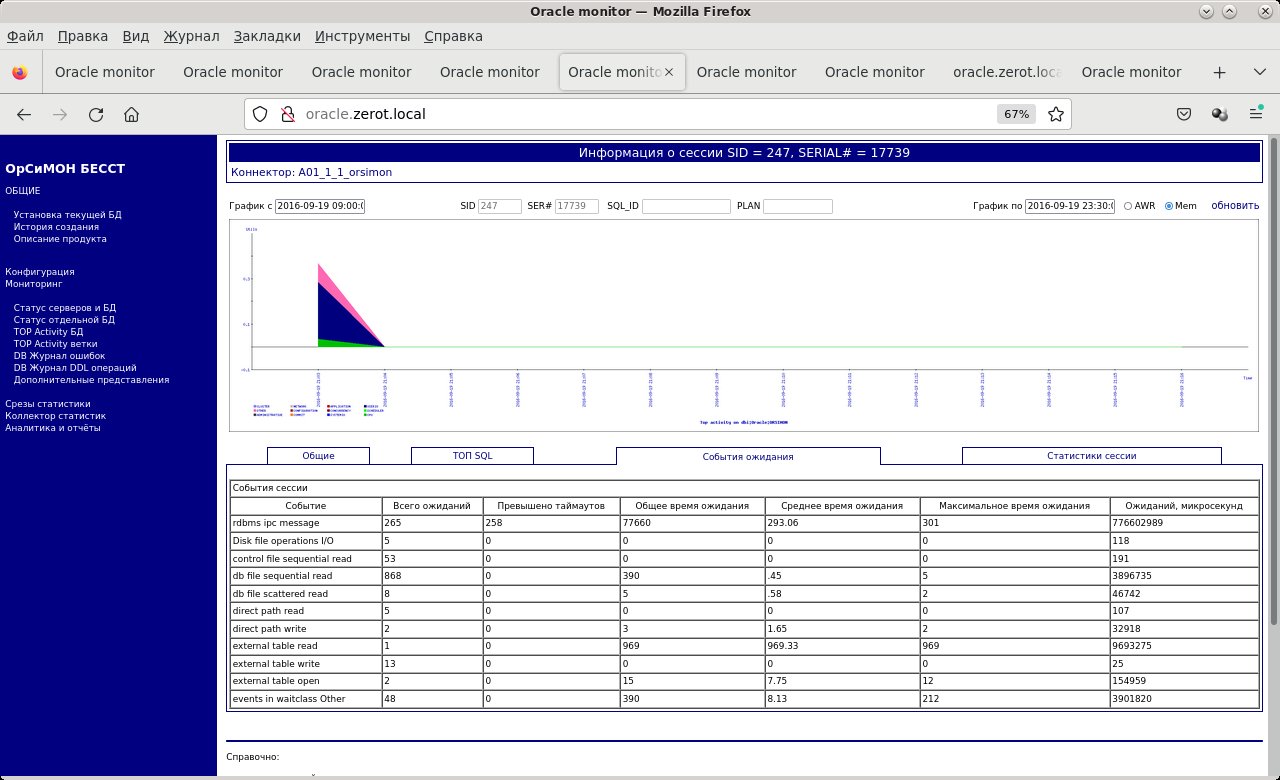The height and width of the screenshot is (780, 1280).
Task: Open the Pocket save icon
Action: (1183, 114)
